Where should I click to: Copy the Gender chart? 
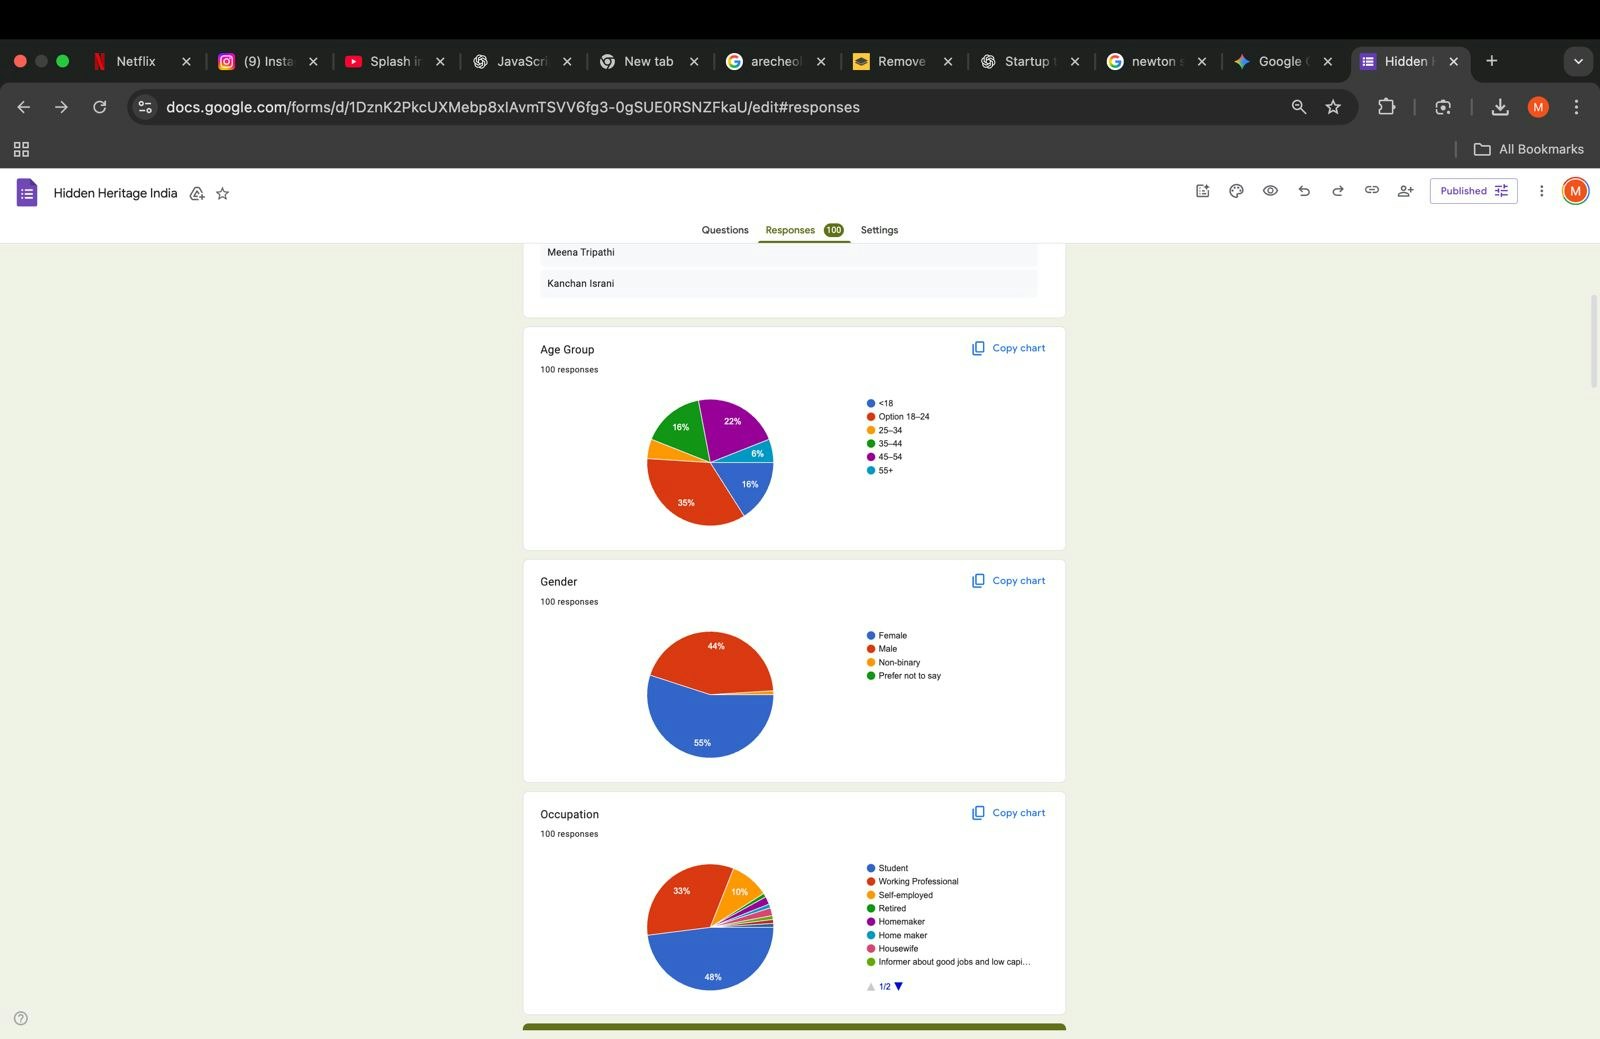point(1008,580)
